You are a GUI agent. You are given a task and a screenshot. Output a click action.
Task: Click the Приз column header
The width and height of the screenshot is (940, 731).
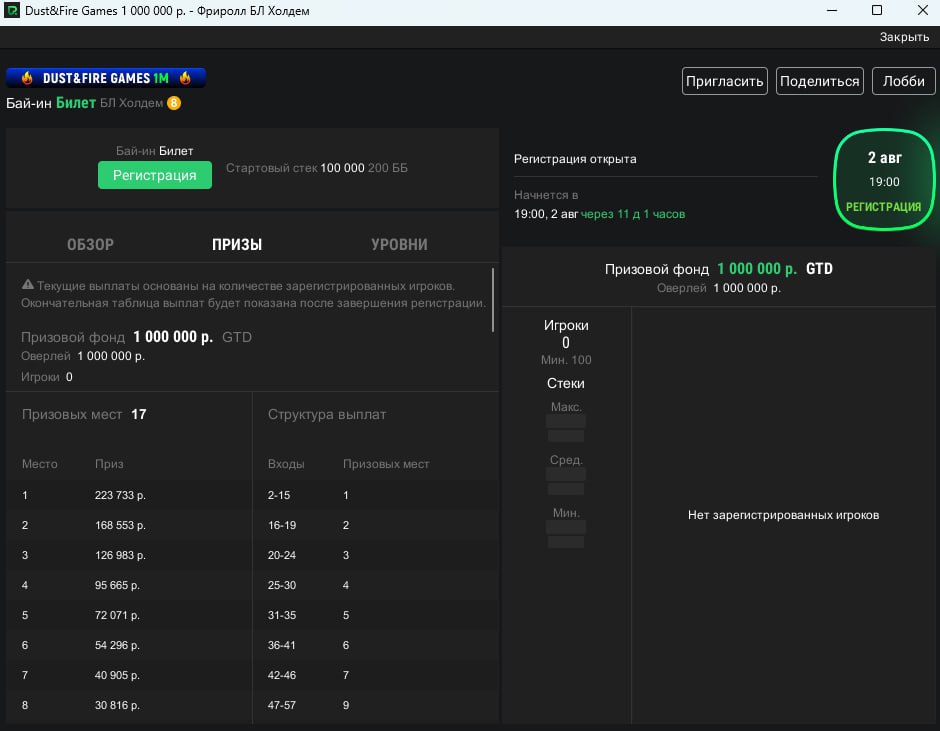pyautogui.click(x=109, y=464)
